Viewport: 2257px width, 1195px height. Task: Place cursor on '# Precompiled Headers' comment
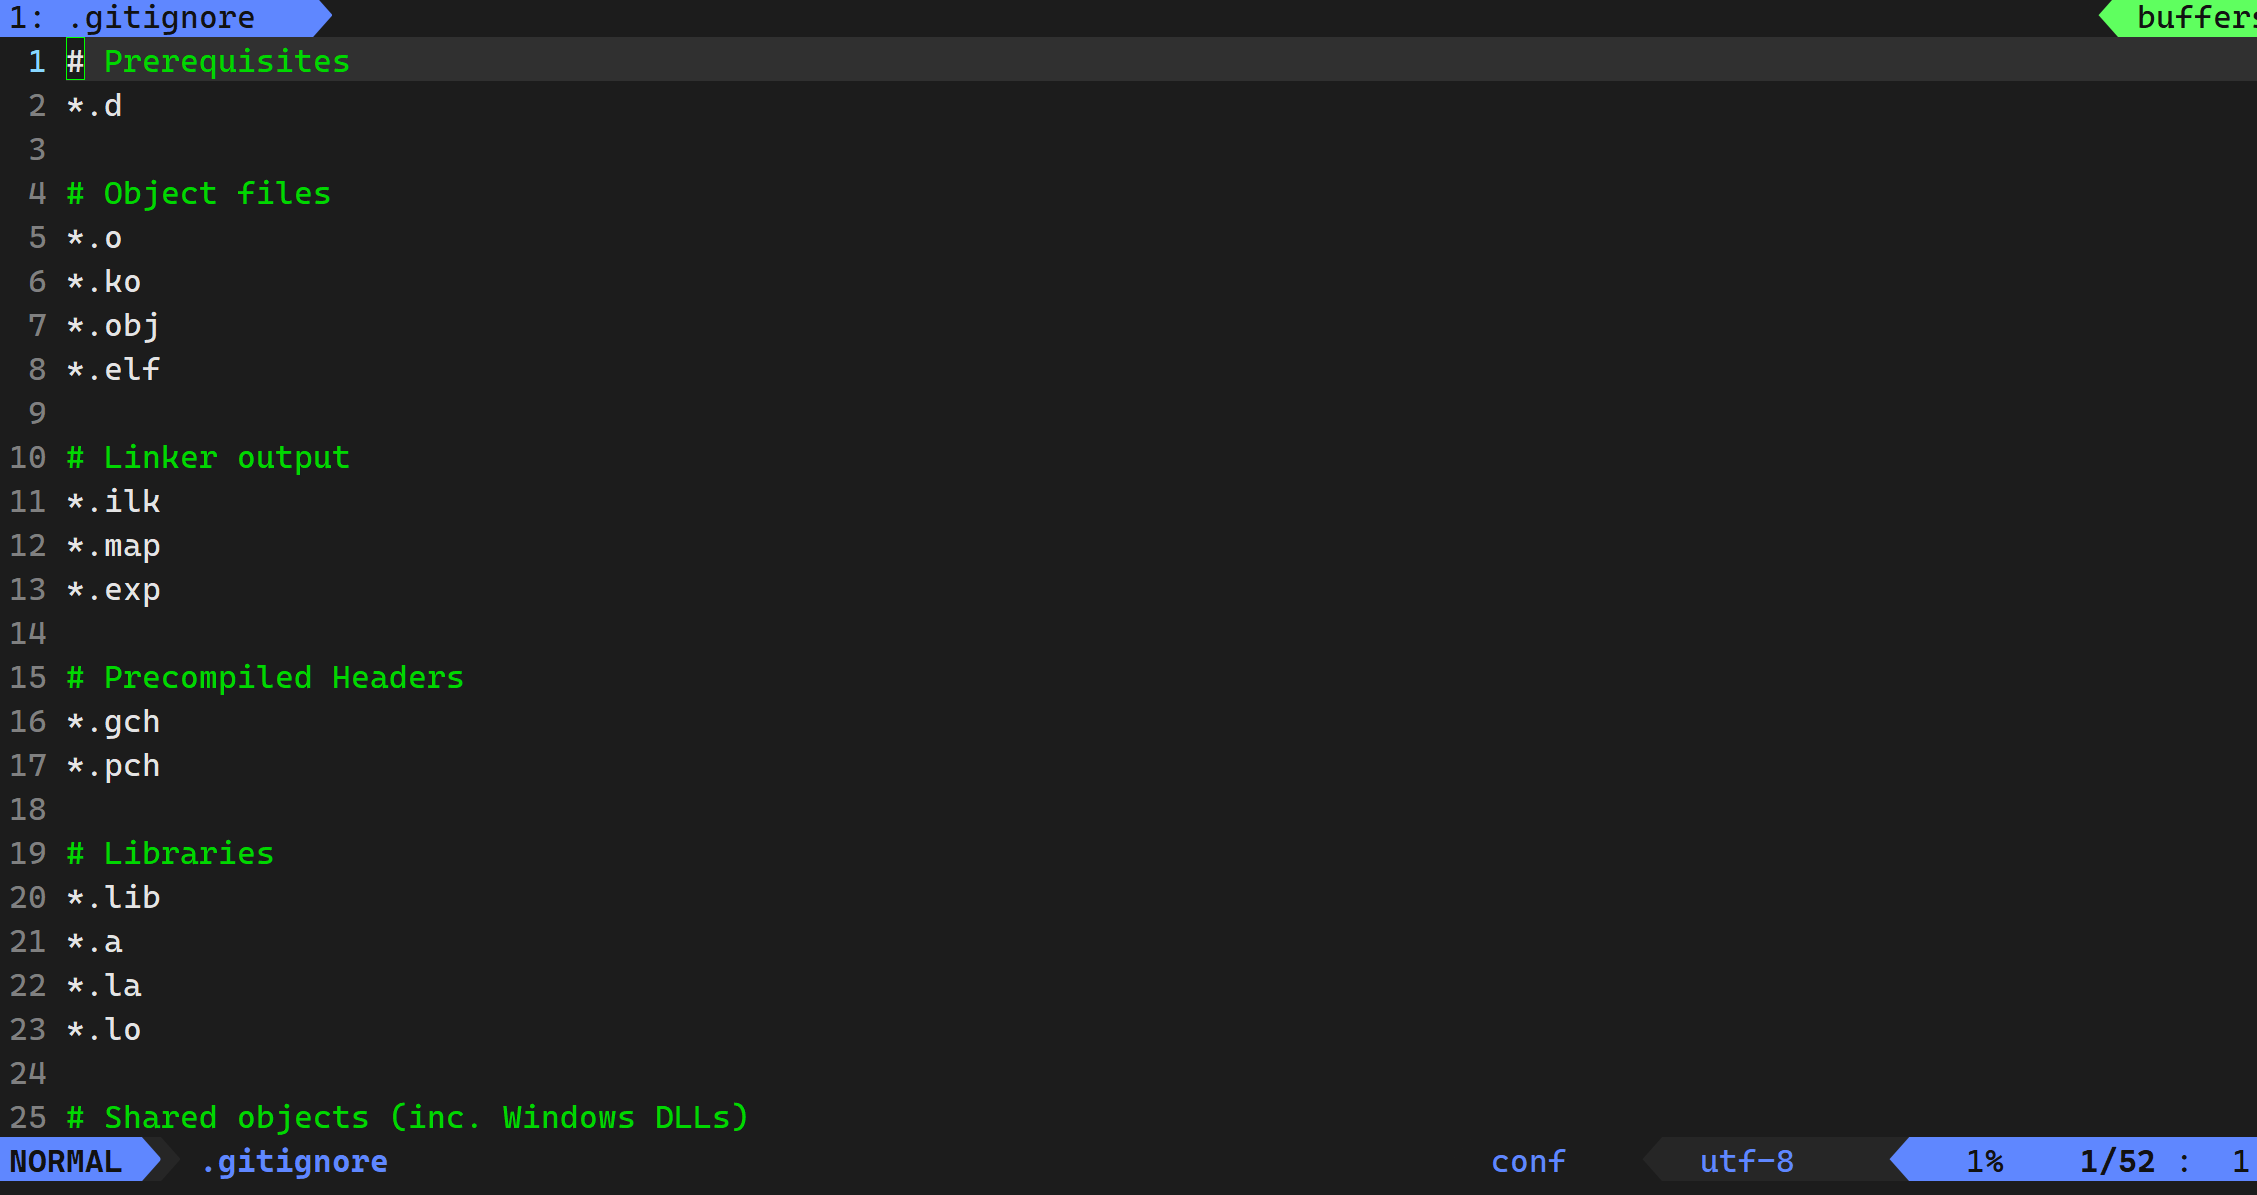265,677
